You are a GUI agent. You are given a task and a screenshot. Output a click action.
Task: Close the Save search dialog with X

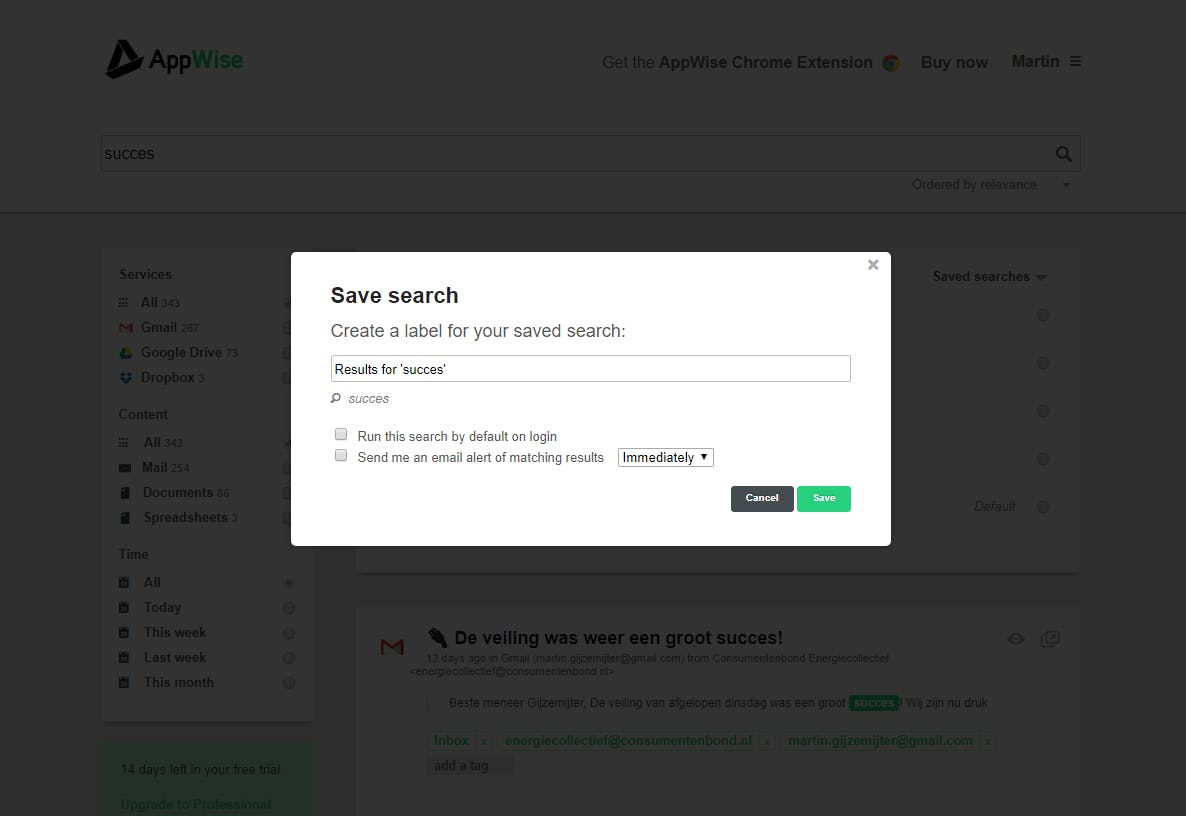(873, 265)
